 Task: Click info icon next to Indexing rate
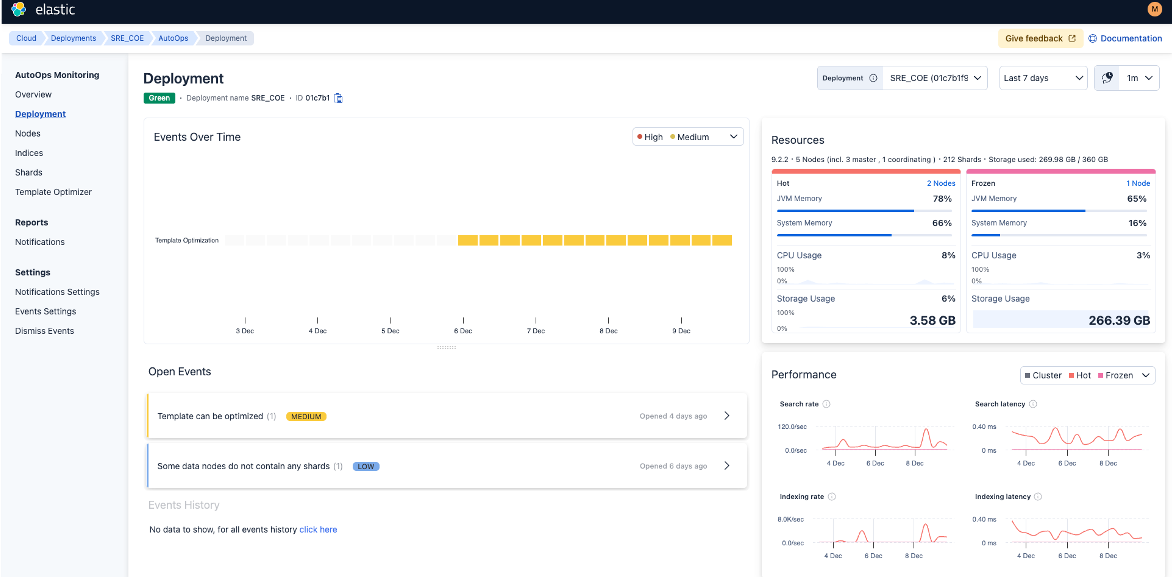click(832, 496)
